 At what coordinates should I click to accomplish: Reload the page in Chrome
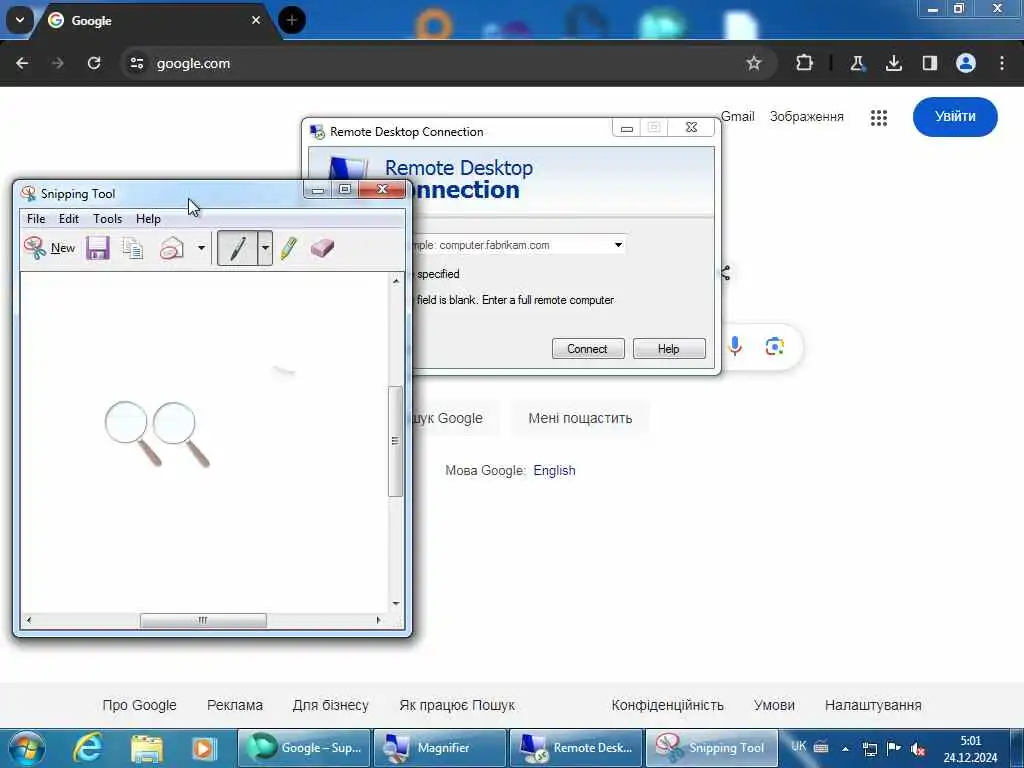pos(94,63)
